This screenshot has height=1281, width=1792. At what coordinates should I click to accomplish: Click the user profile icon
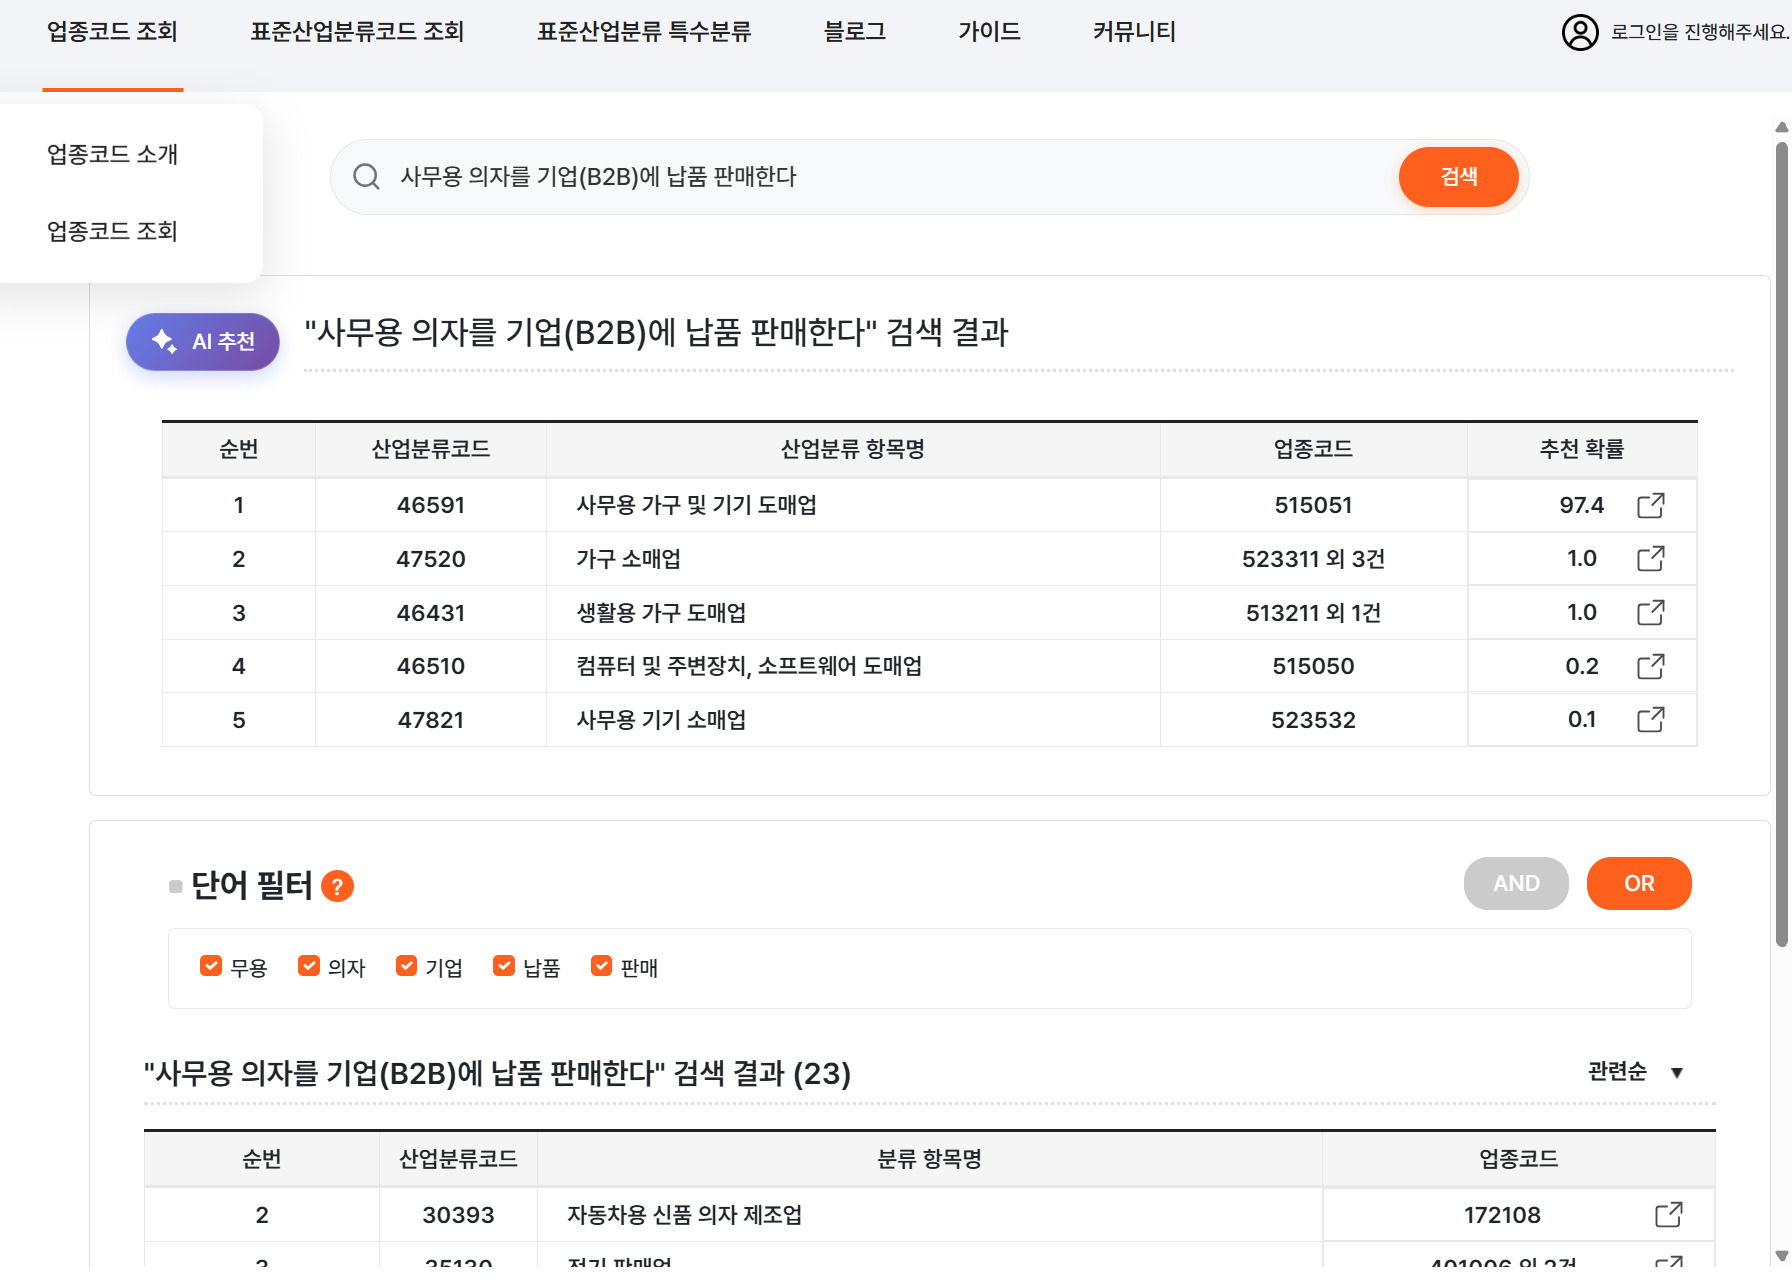coord(1580,33)
